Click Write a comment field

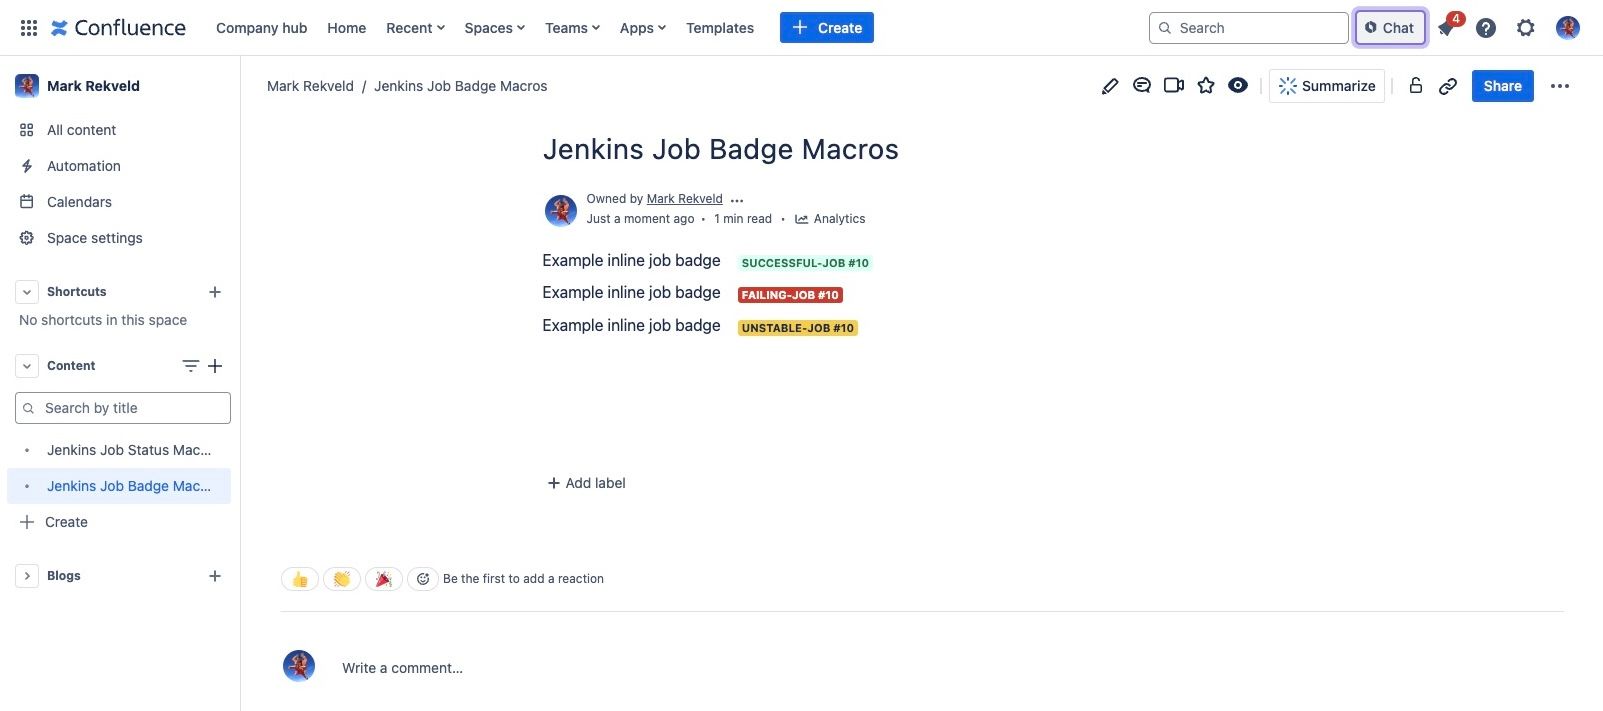(x=402, y=668)
